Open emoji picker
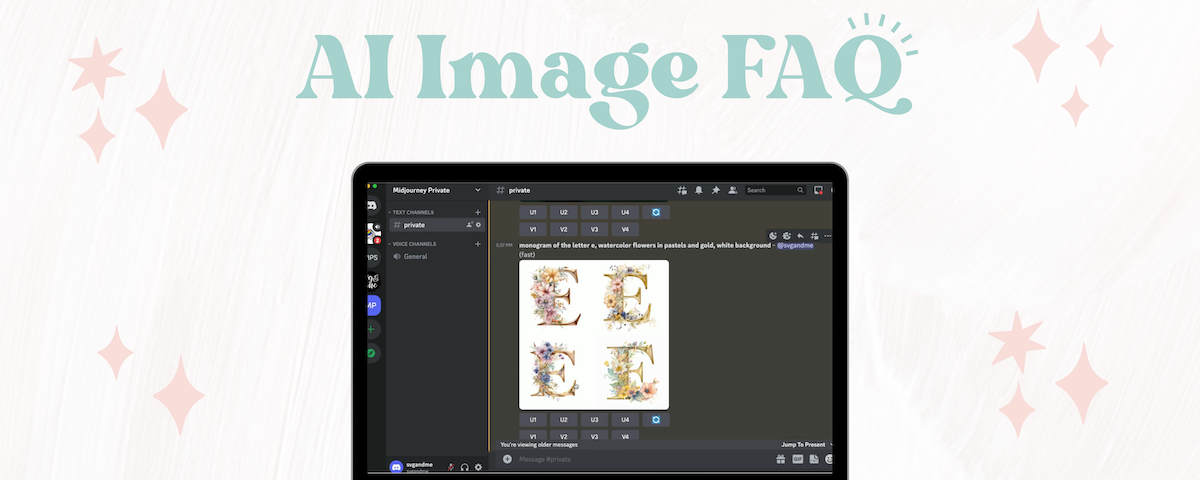Image resolution: width=1200 pixels, height=480 pixels. 829,459
